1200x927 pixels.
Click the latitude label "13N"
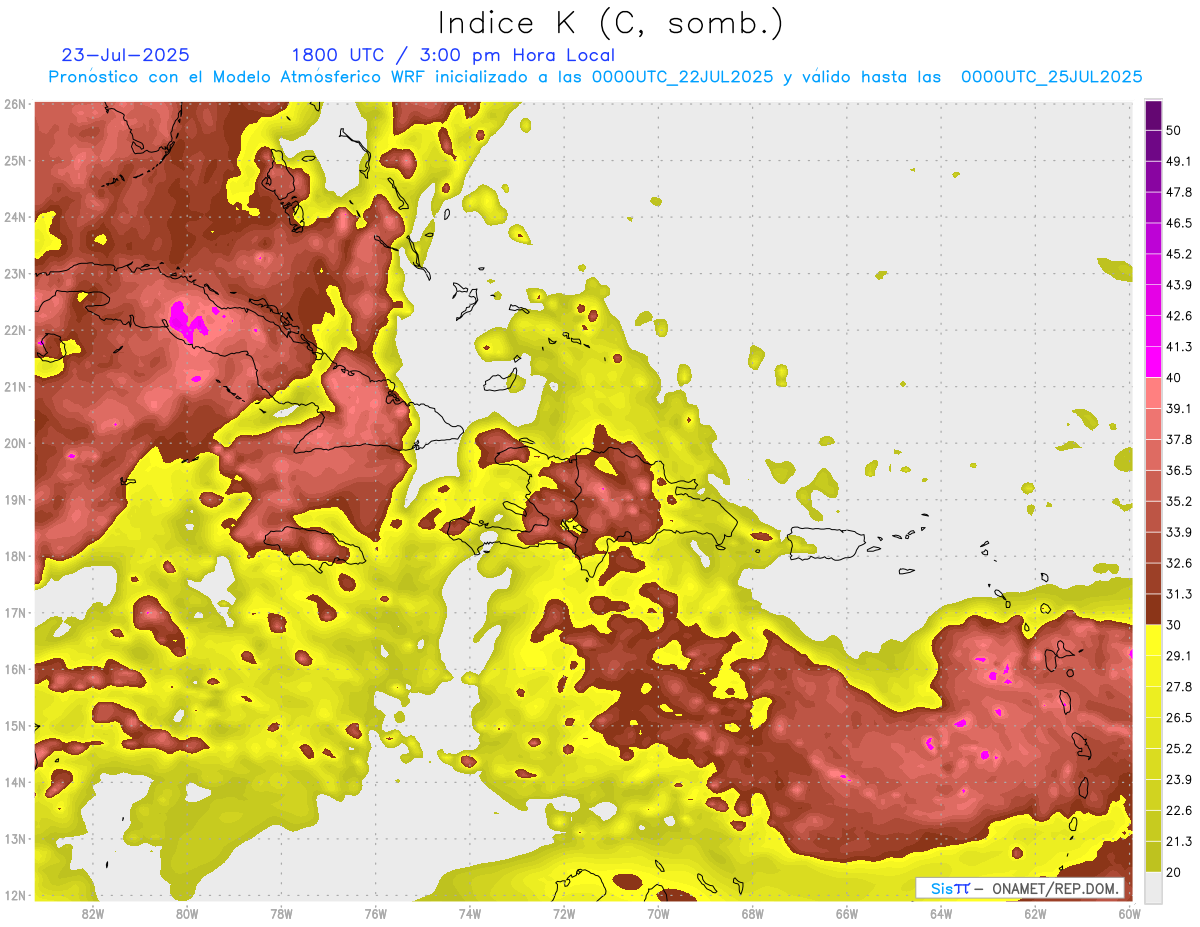15,838
